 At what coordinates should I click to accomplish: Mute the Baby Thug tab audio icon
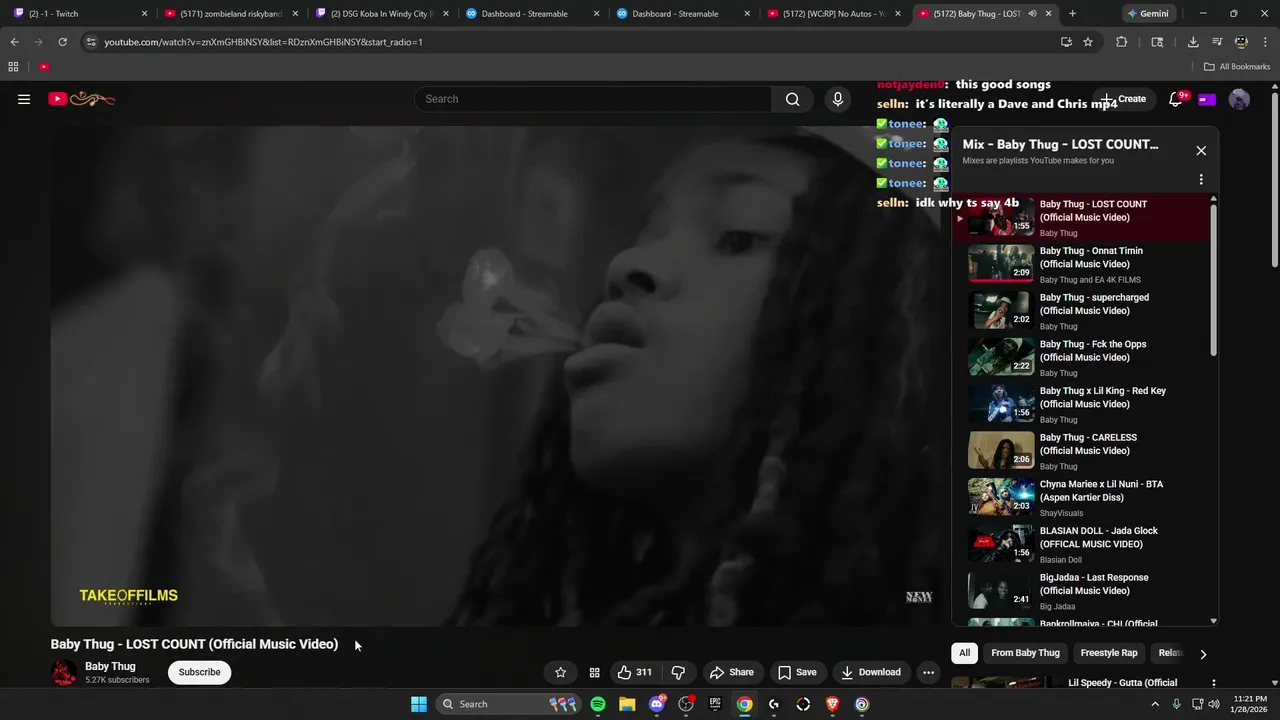point(1032,14)
